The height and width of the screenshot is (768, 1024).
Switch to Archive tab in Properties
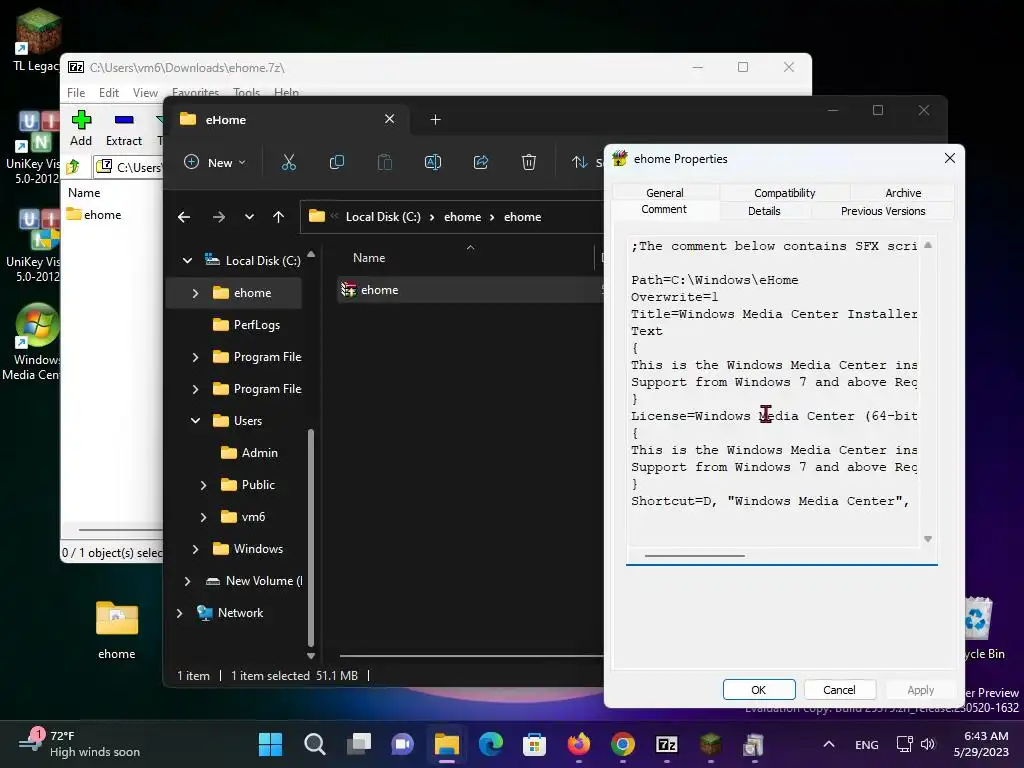click(903, 193)
